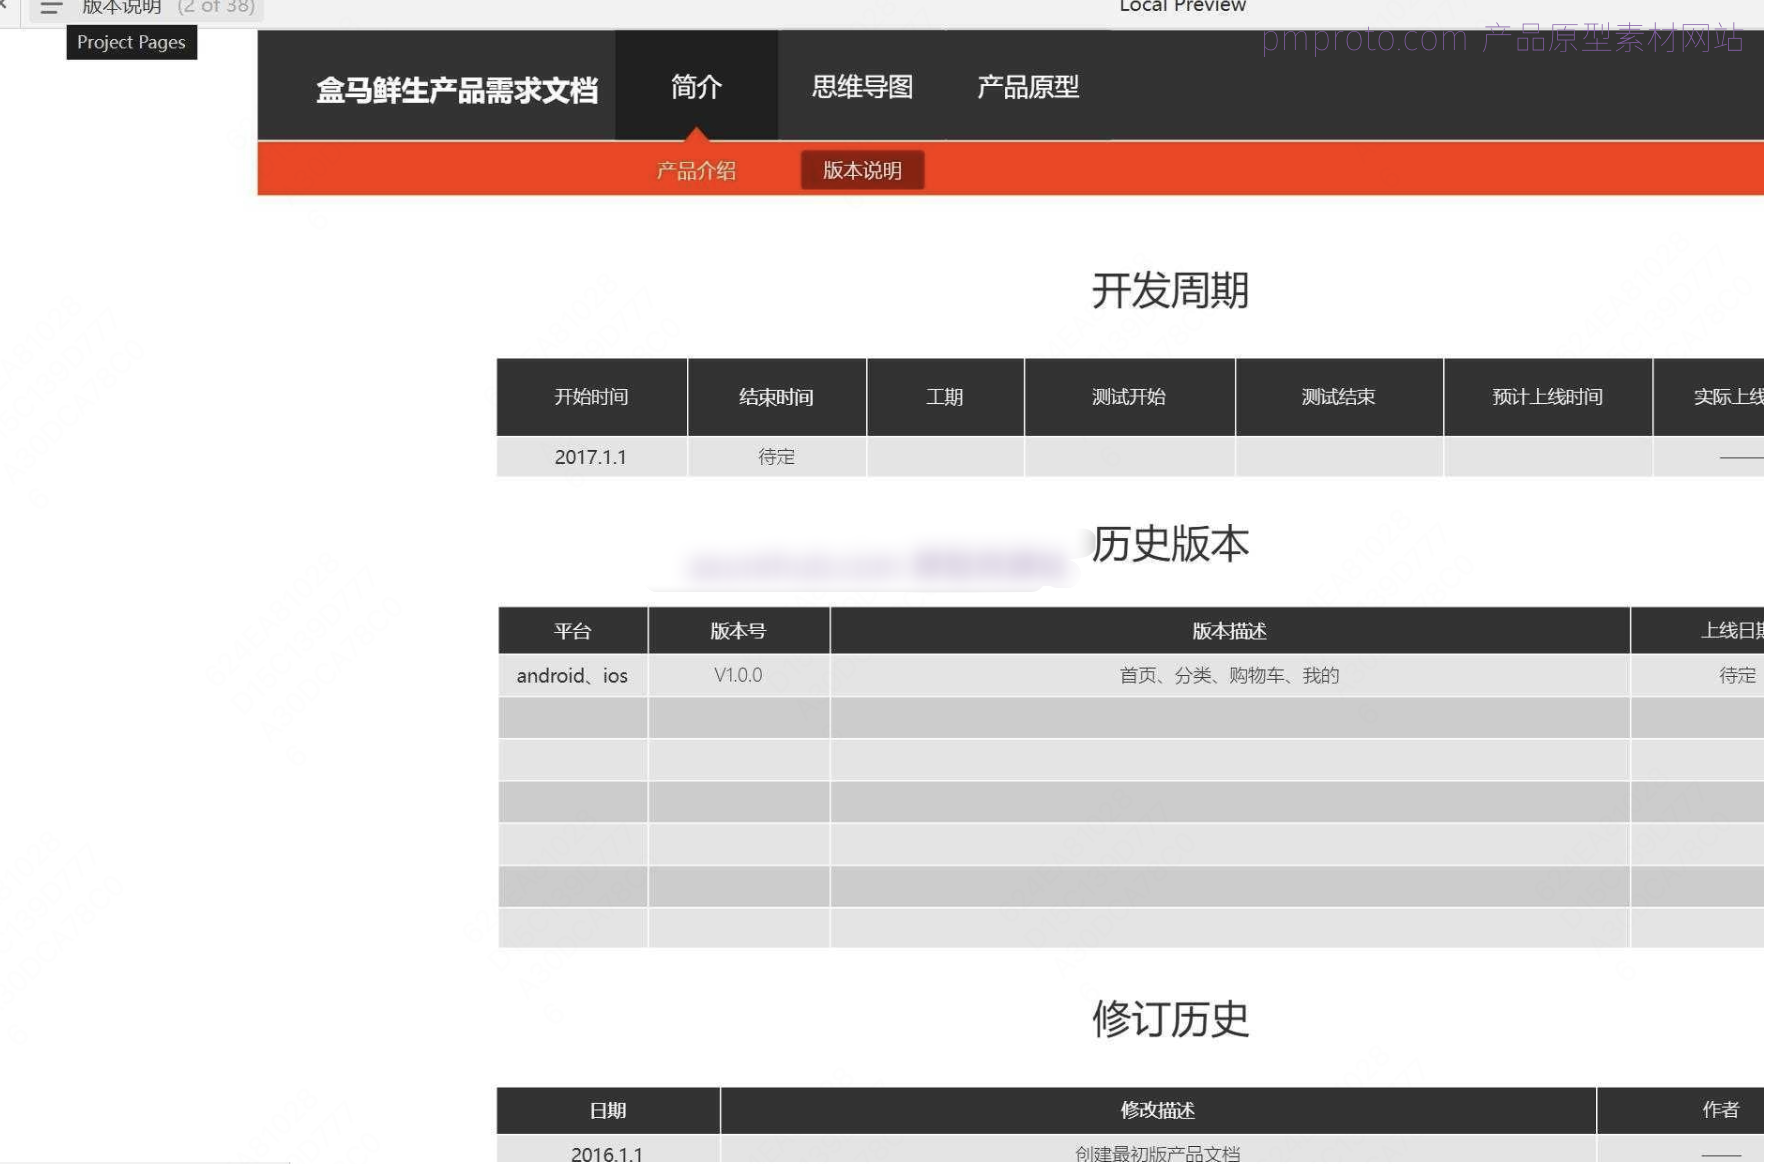Click the 修改描述 column header

pyautogui.click(x=1157, y=1110)
